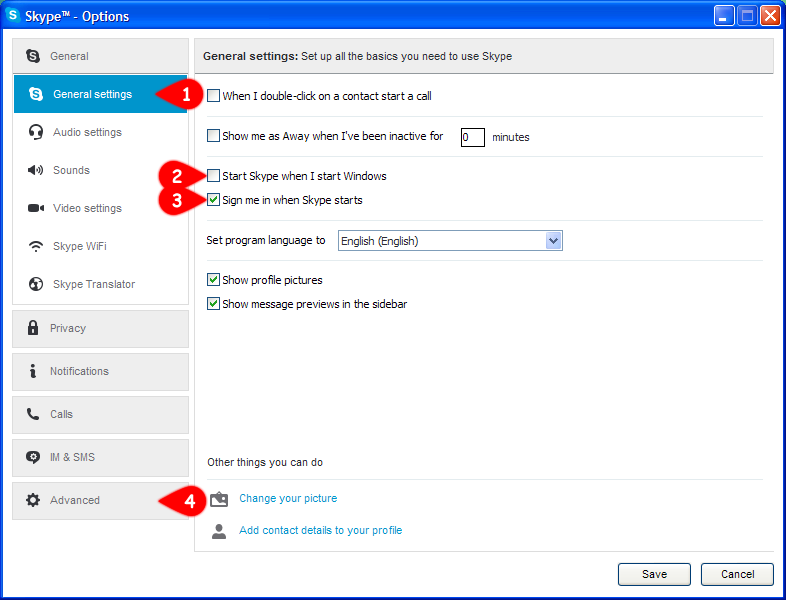Click the phone handset icon for Calls
This screenshot has width=786, height=600.
(x=33, y=414)
